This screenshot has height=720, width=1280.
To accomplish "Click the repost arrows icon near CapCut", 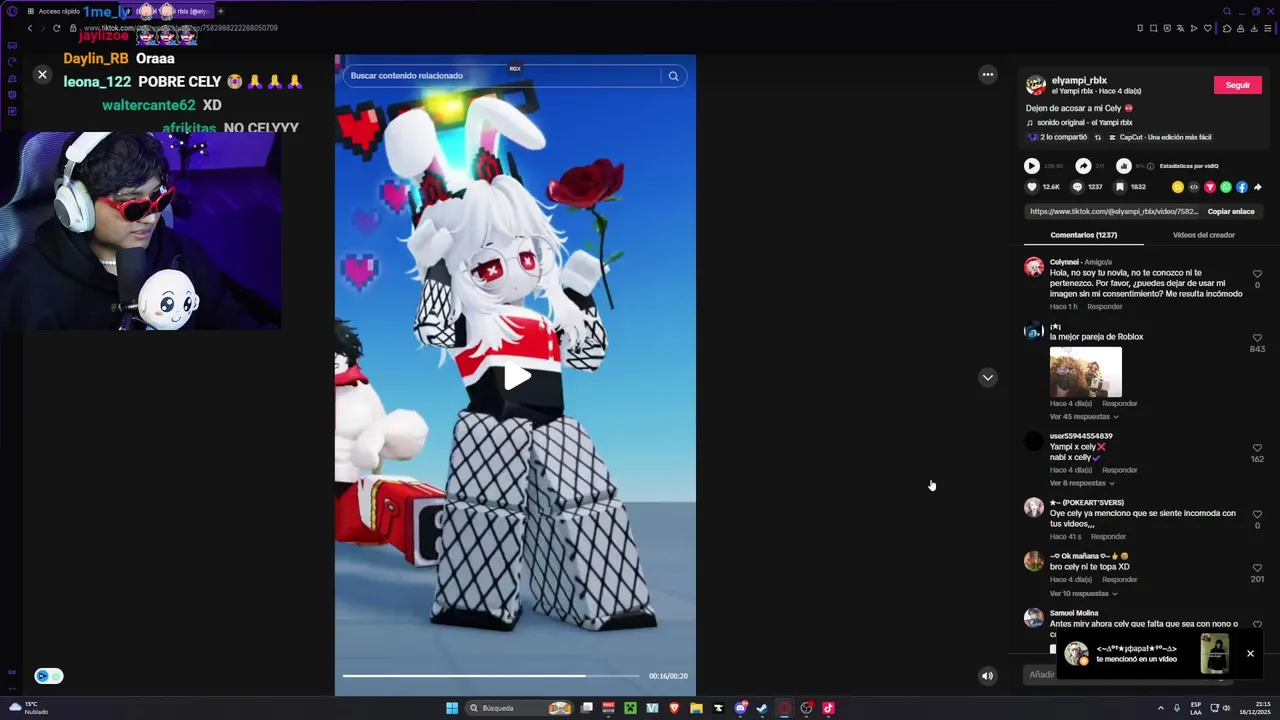I will click(x=1098, y=137).
